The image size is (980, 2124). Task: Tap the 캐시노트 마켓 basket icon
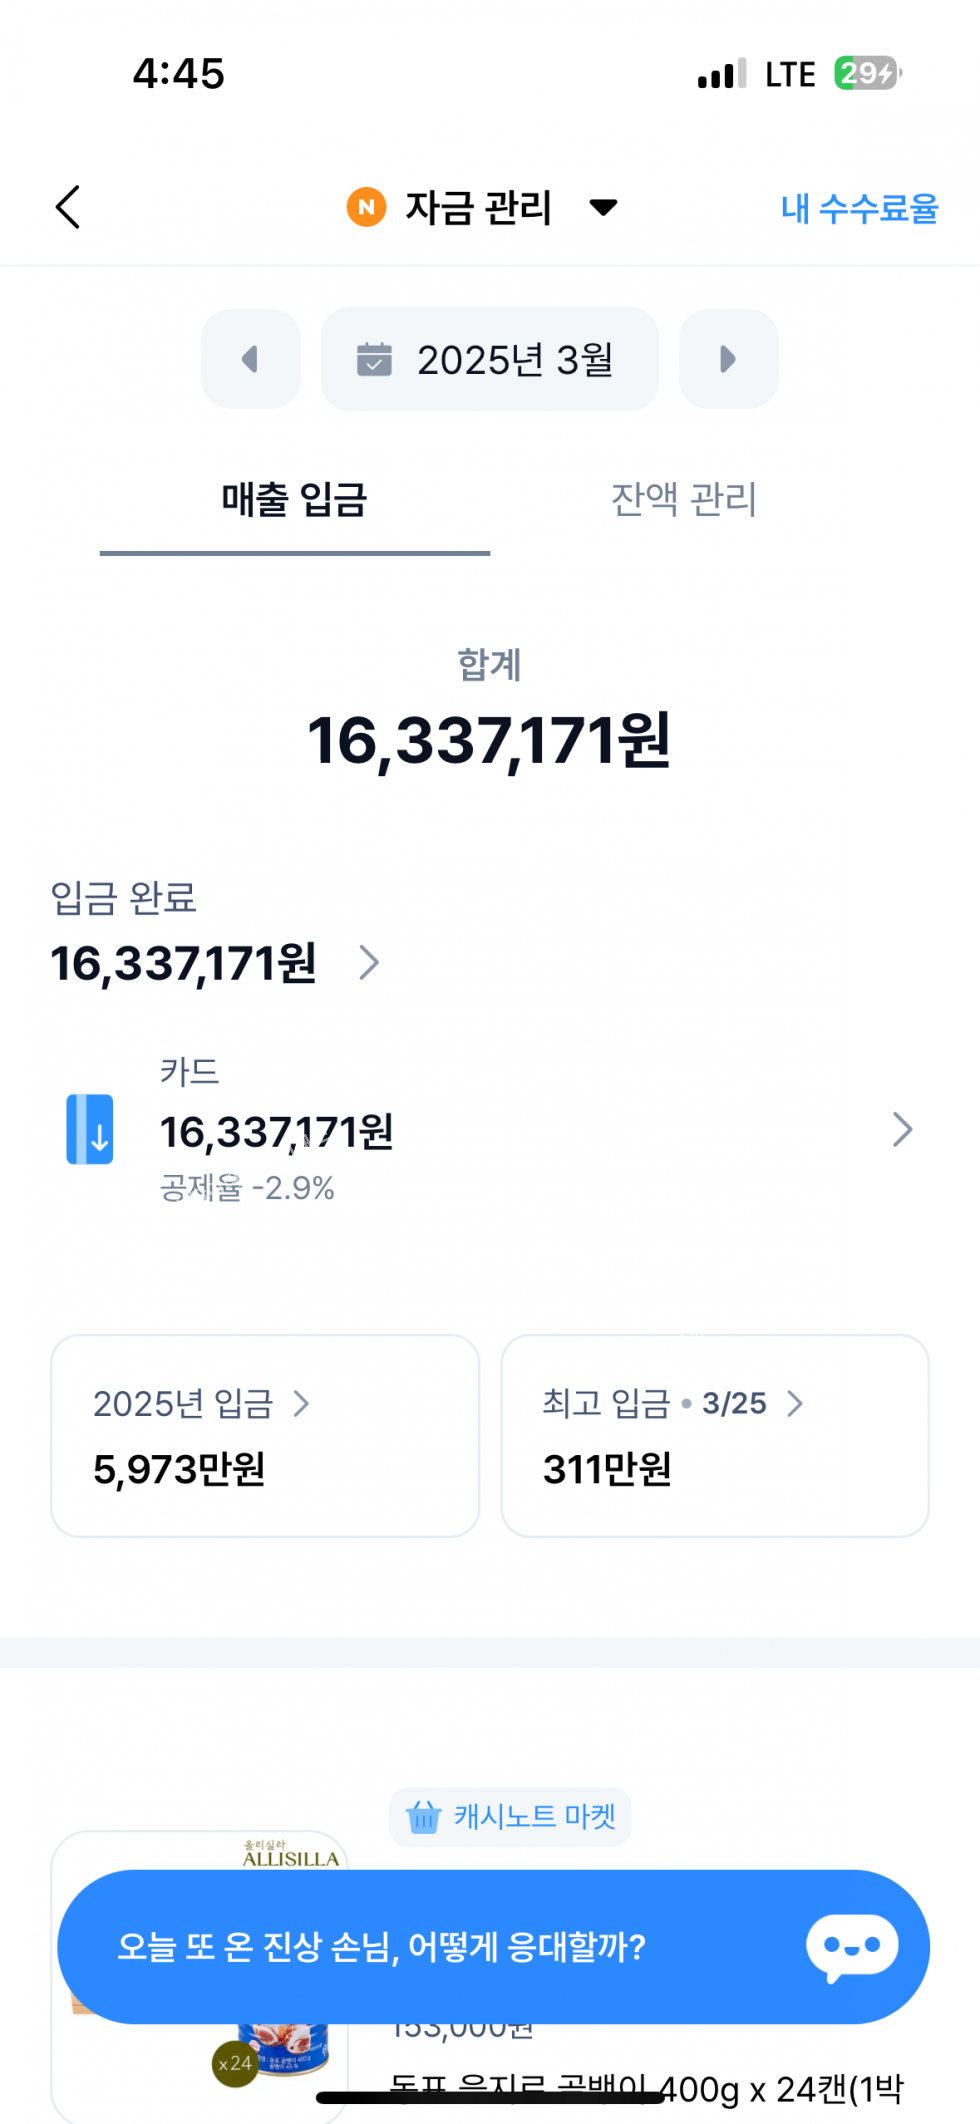coord(424,1816)
